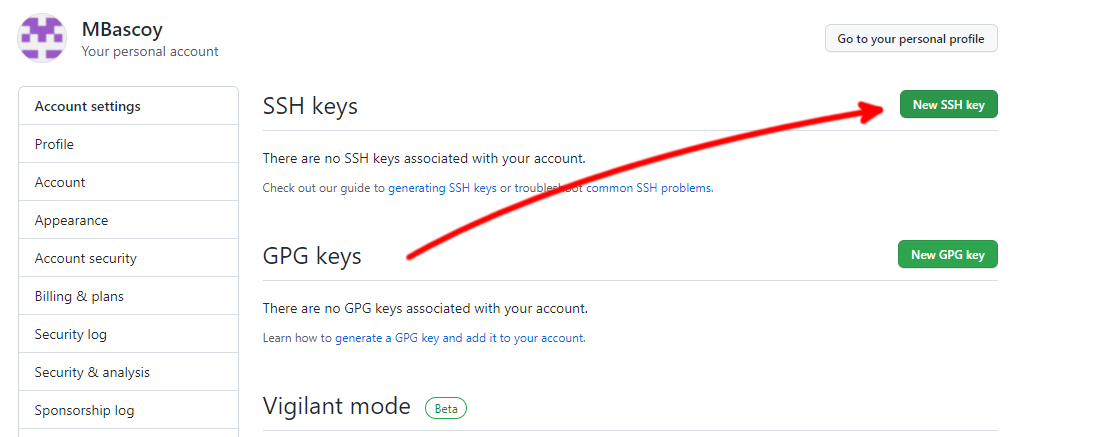This screenshot has height=437, width=1097.
Task: Open the Sponsorship log
Action: [84, 410]
